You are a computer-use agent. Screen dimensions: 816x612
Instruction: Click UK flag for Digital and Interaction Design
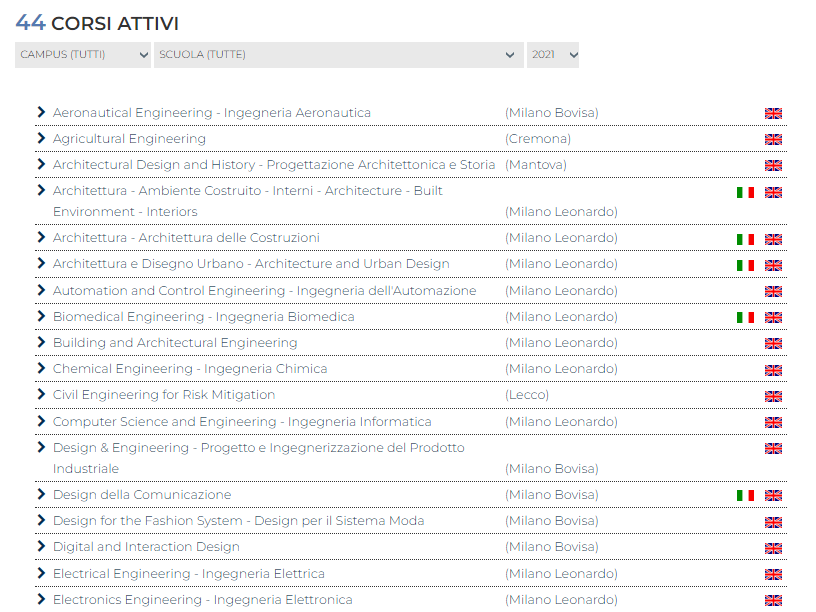773,549
